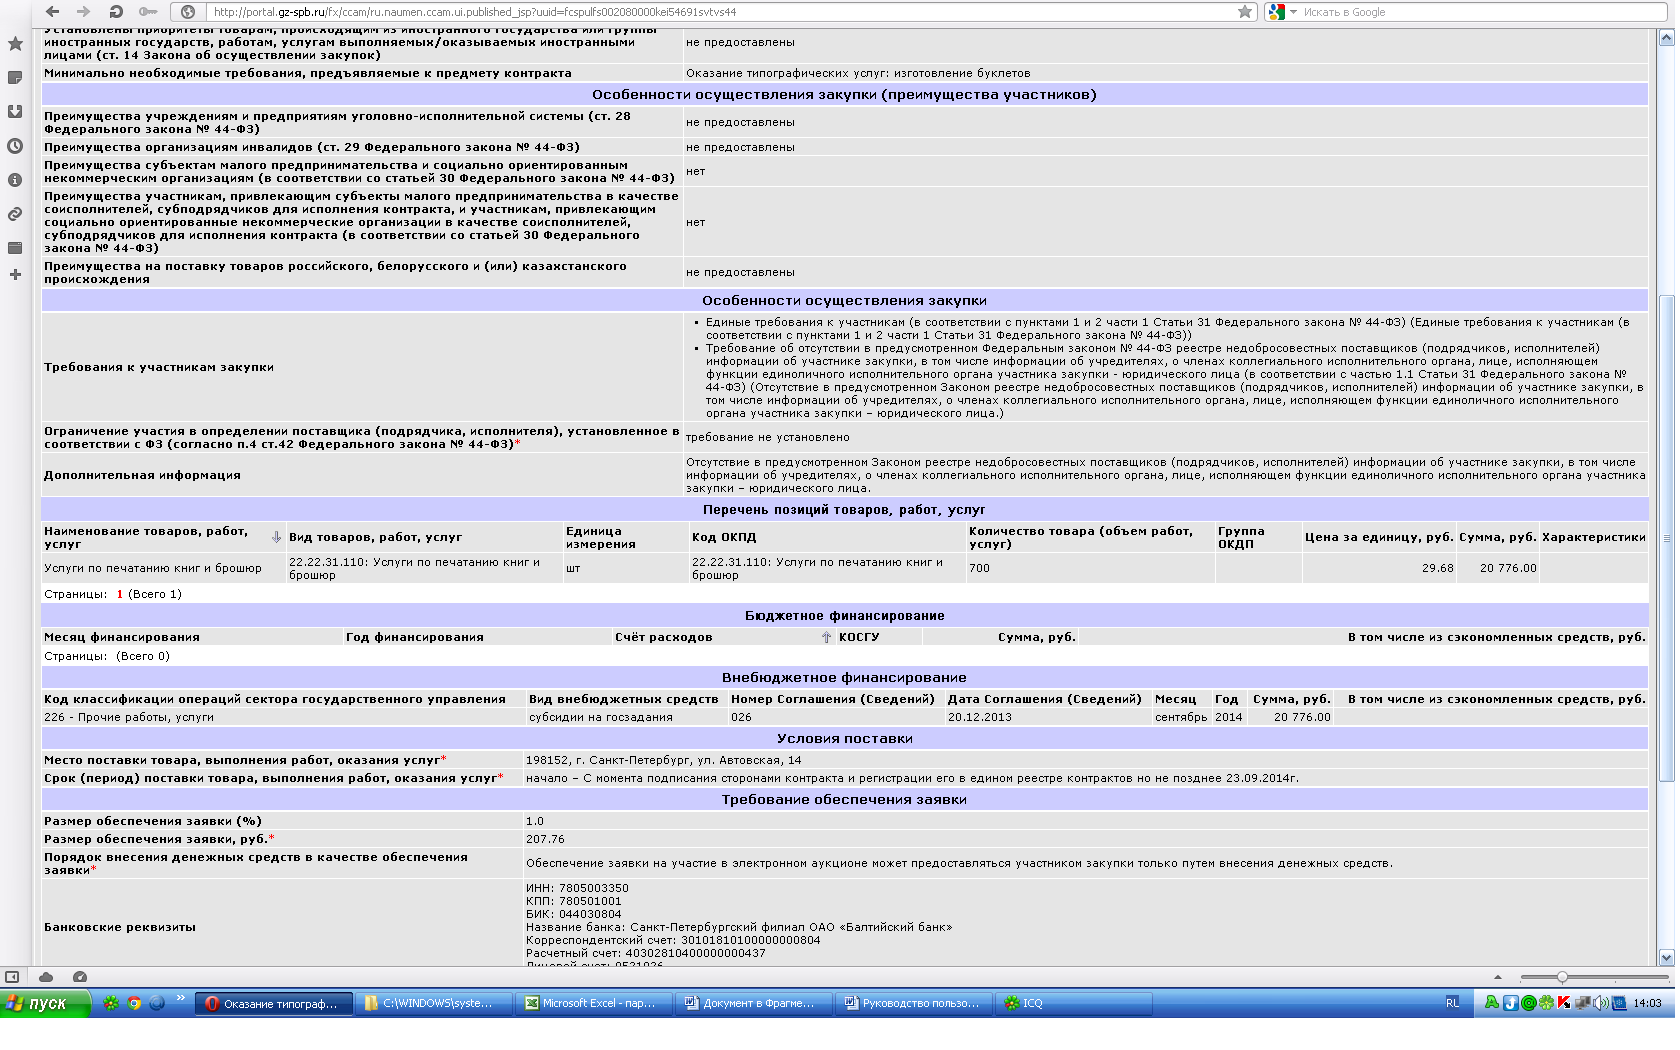Click the RL language indicator

click(x=1452, y=1003)
